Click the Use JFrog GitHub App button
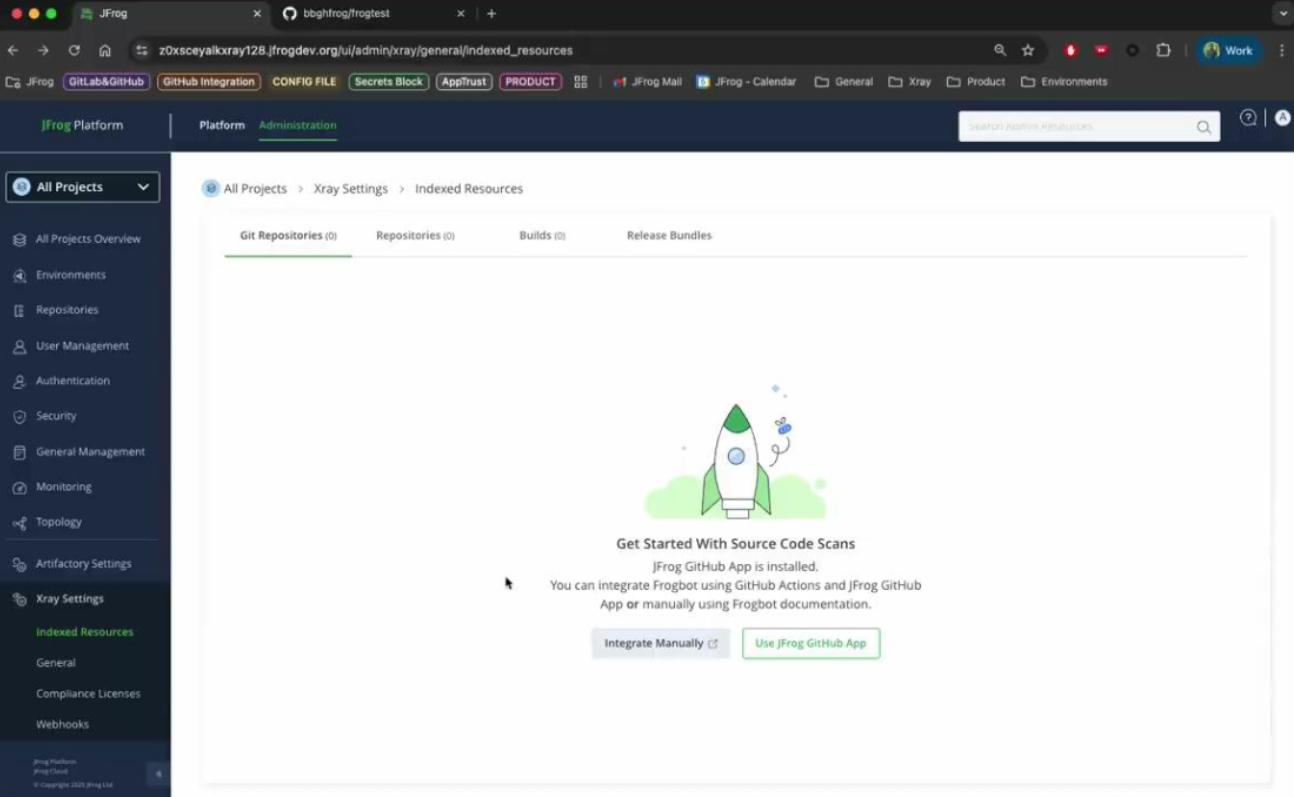Viewport: 1294px width, 797px height. 811,643
